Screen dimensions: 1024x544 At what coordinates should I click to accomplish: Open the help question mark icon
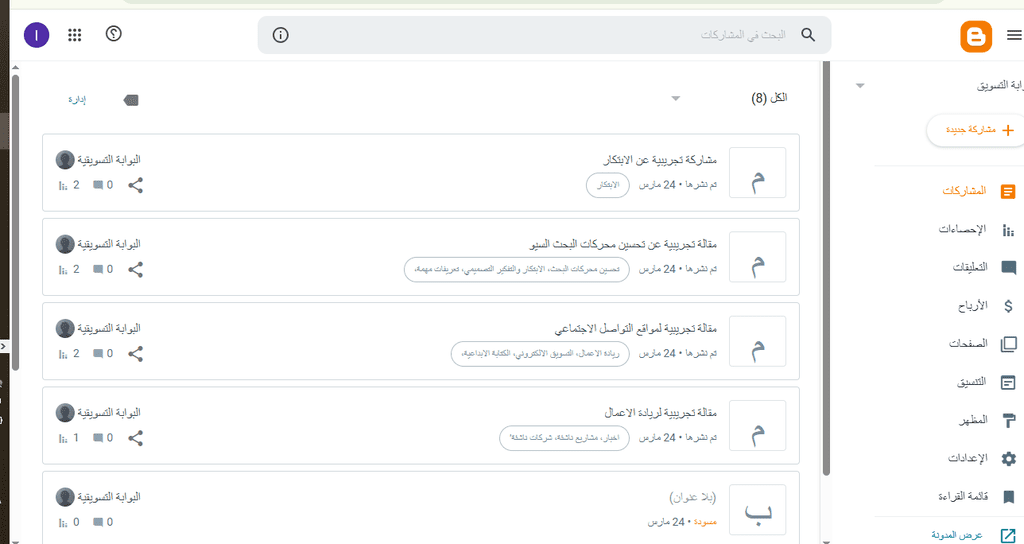[114, 33]
